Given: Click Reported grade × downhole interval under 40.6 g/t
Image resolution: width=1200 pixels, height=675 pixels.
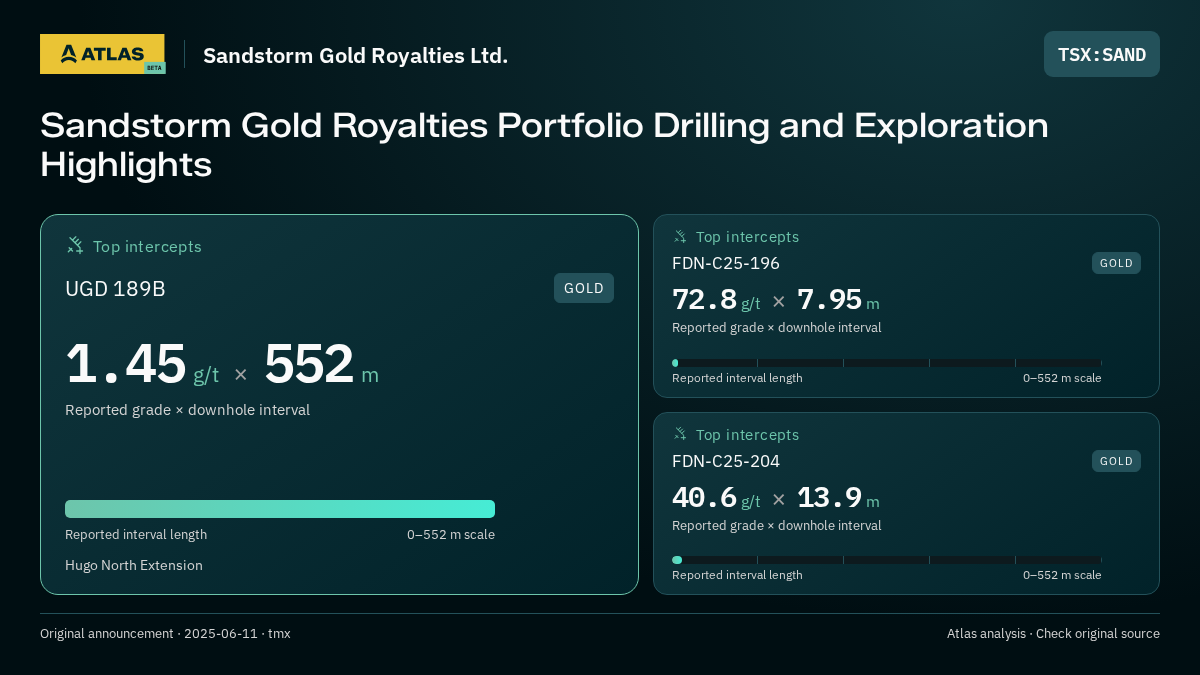Looking at the screenshot, I should coord(777,525).
